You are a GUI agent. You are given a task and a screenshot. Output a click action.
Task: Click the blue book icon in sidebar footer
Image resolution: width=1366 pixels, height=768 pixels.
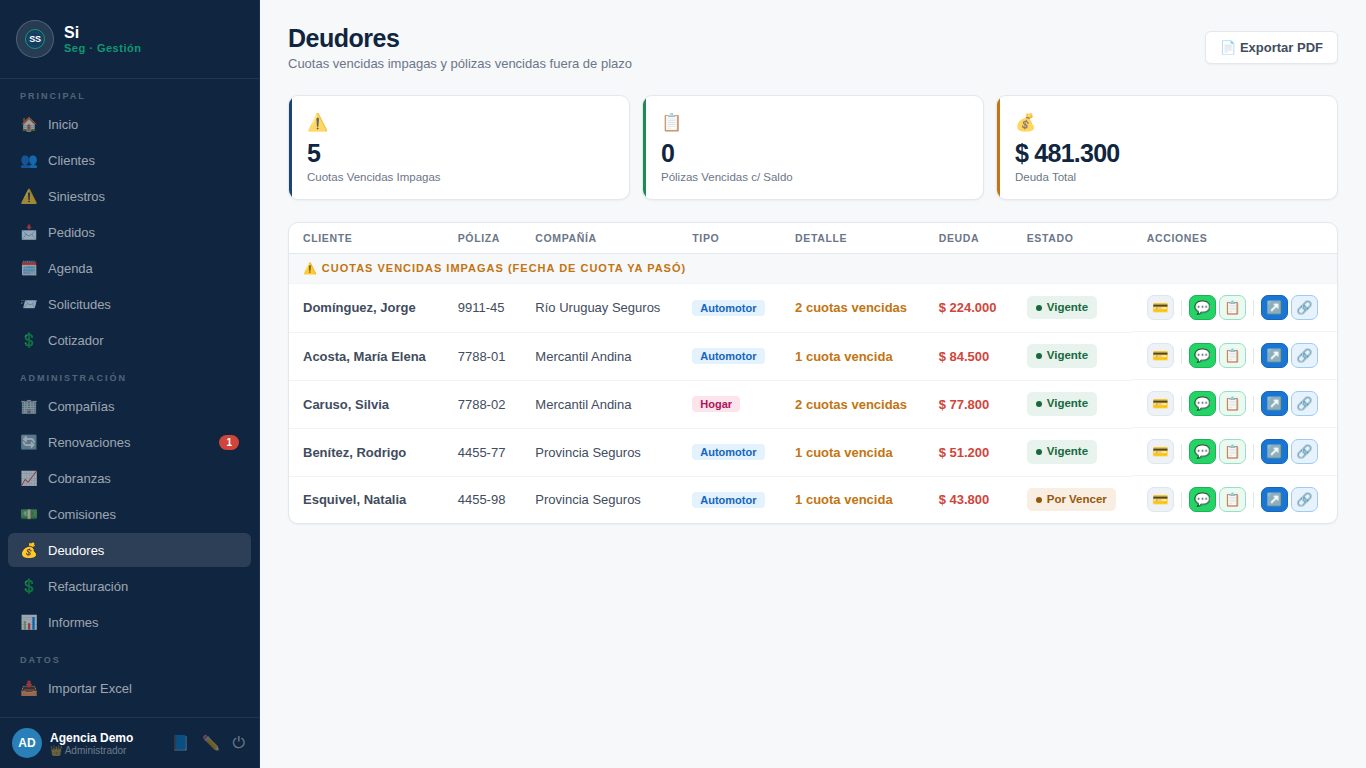pos(181,743)
